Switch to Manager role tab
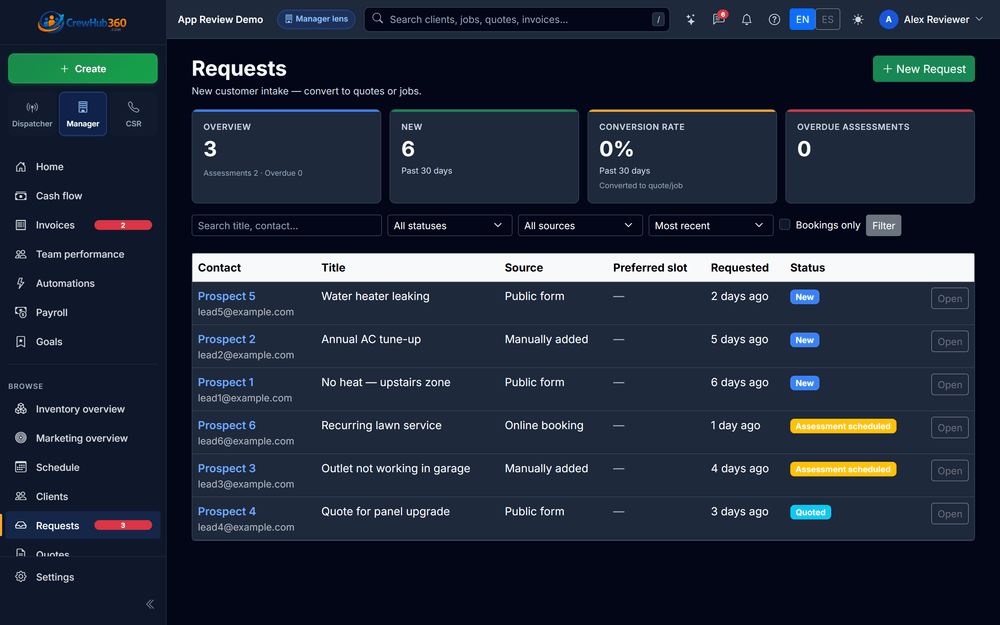Viewport: 1000px width, 625px height. tap(83, 114)
